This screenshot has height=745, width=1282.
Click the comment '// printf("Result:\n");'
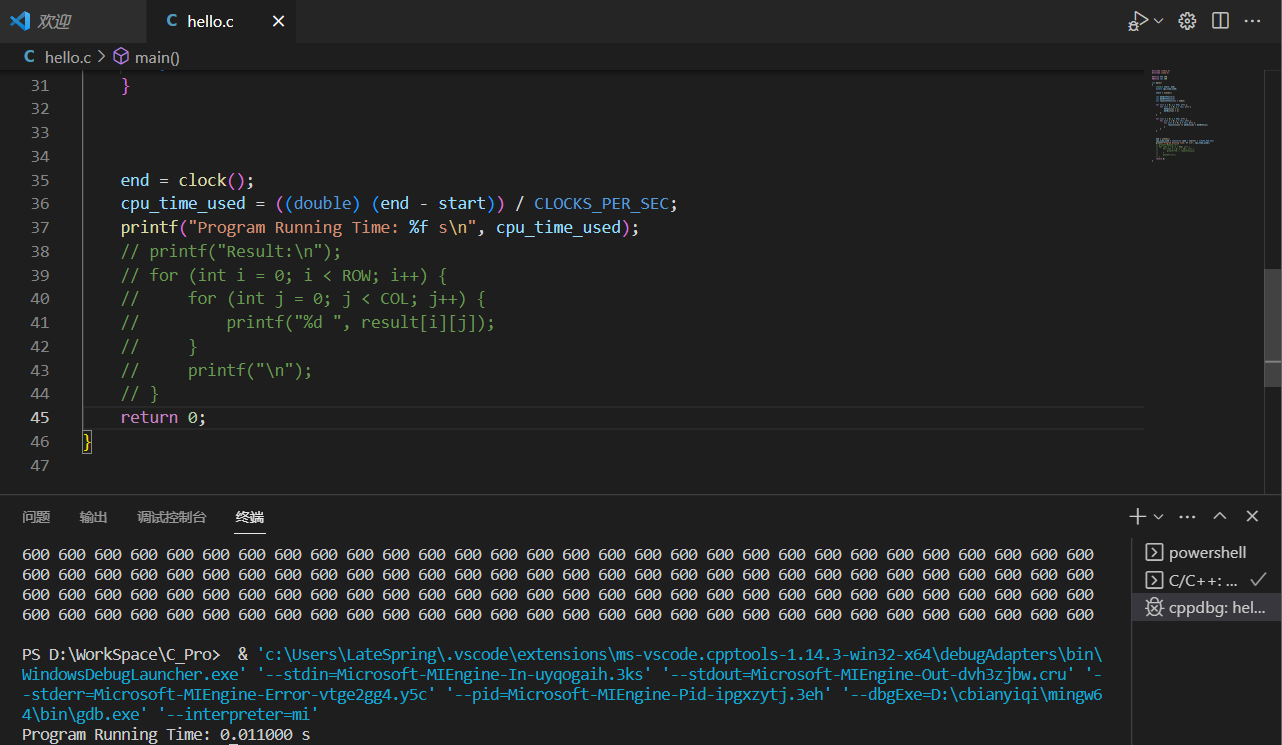pyautogui.click(x=231, y=251)
